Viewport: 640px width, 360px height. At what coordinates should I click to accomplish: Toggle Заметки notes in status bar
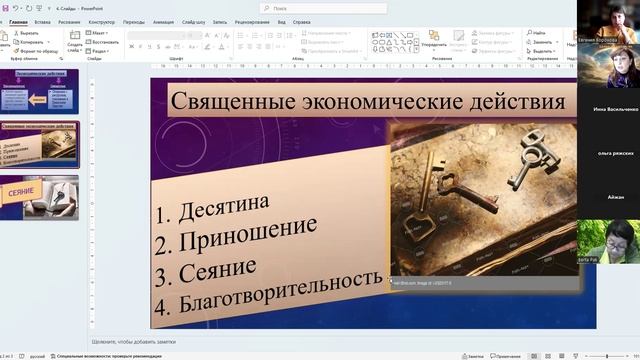(472, 356)
